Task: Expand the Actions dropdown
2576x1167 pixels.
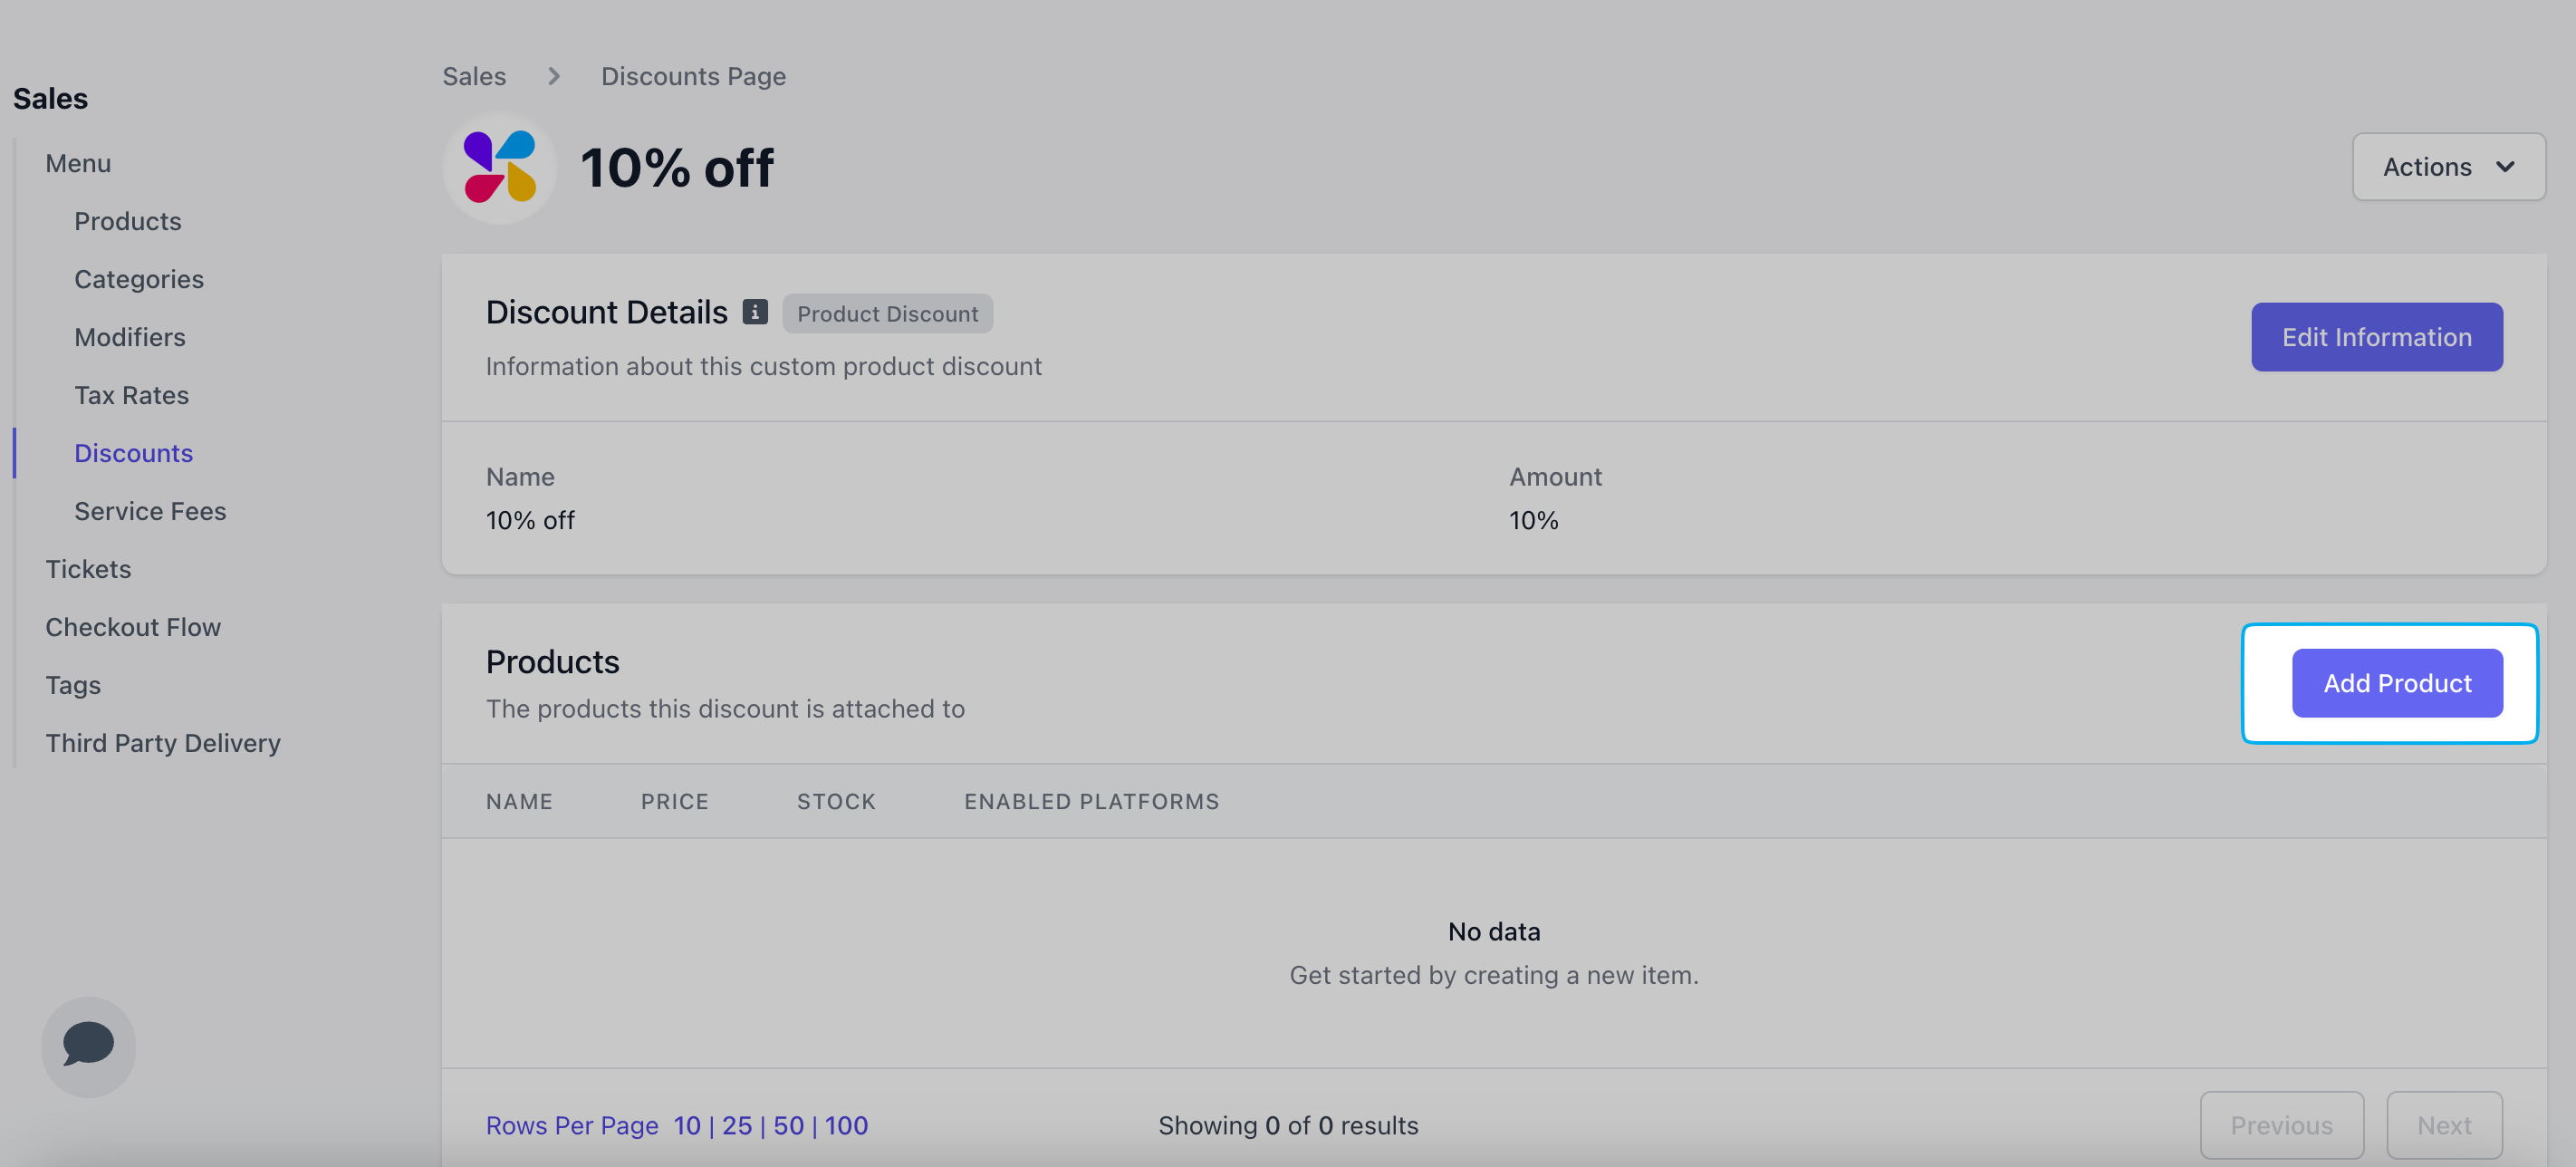Action: 2448,167
